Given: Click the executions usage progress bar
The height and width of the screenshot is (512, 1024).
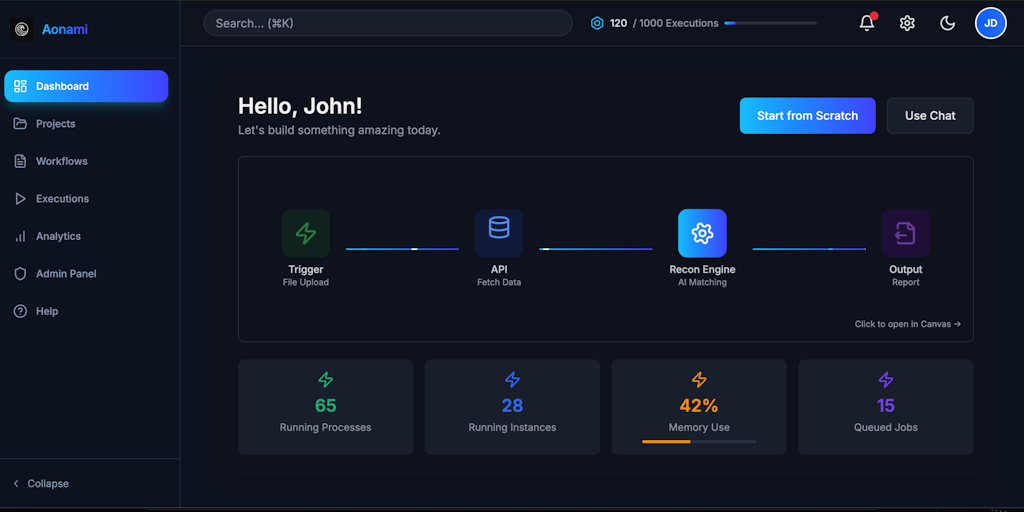Looking at the screenshot, I should pos(771,24).
